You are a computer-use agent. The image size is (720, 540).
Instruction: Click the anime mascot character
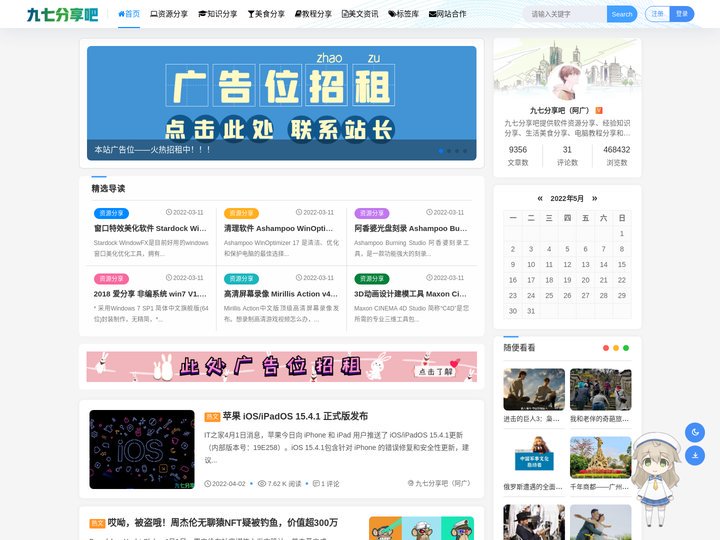point(657,480)
